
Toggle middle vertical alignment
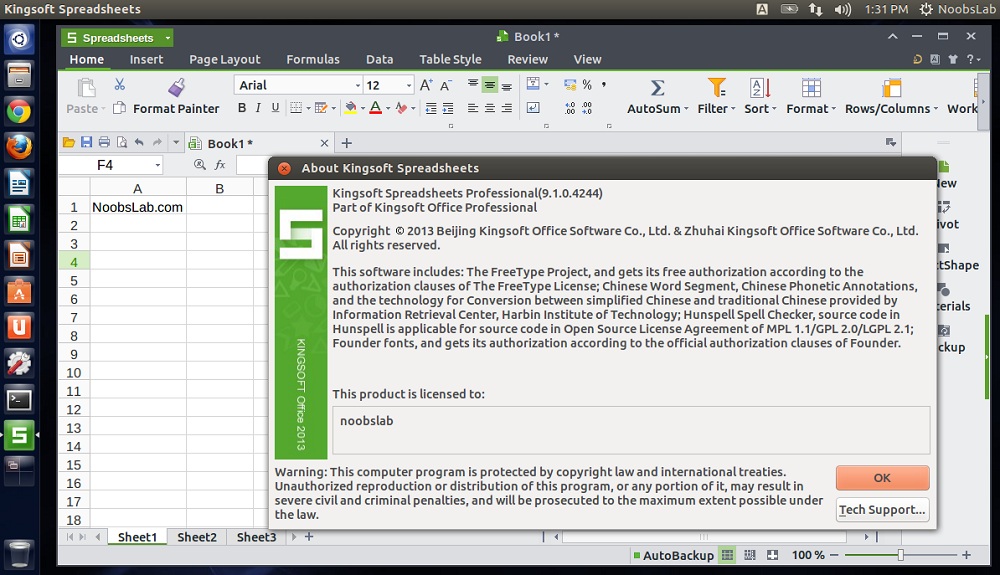coord(489,85)
